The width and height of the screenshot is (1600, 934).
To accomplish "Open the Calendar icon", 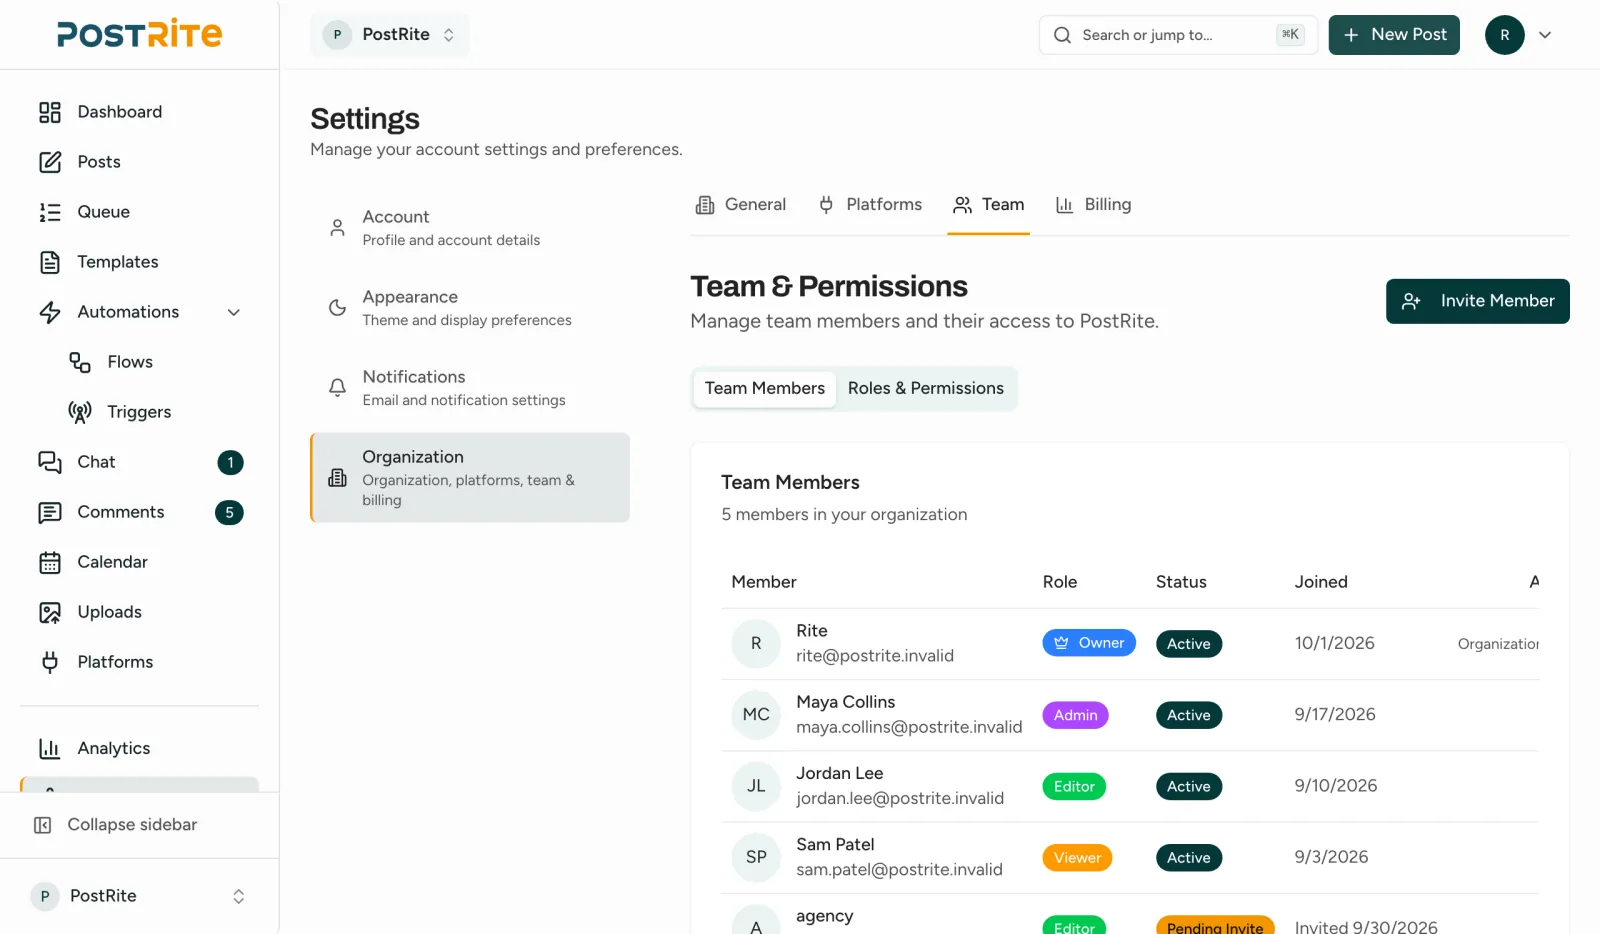I will [x=50, y=562].
